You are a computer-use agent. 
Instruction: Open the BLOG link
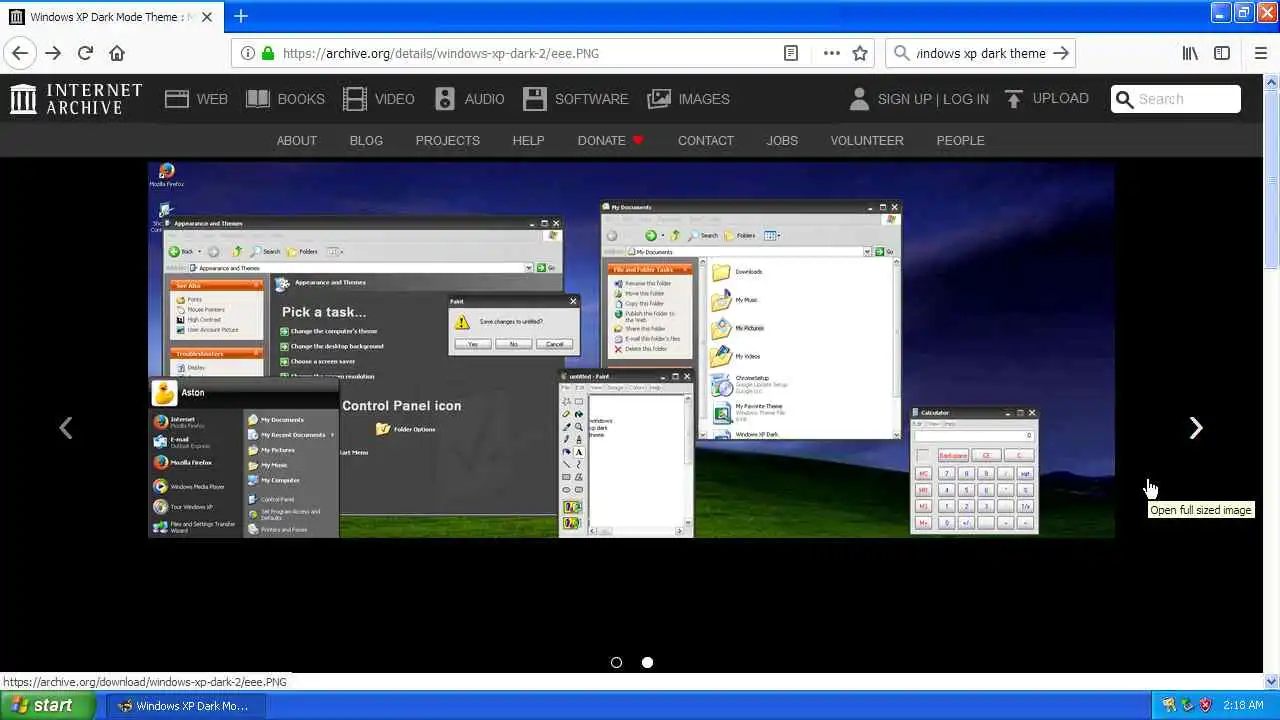point(366,140)
